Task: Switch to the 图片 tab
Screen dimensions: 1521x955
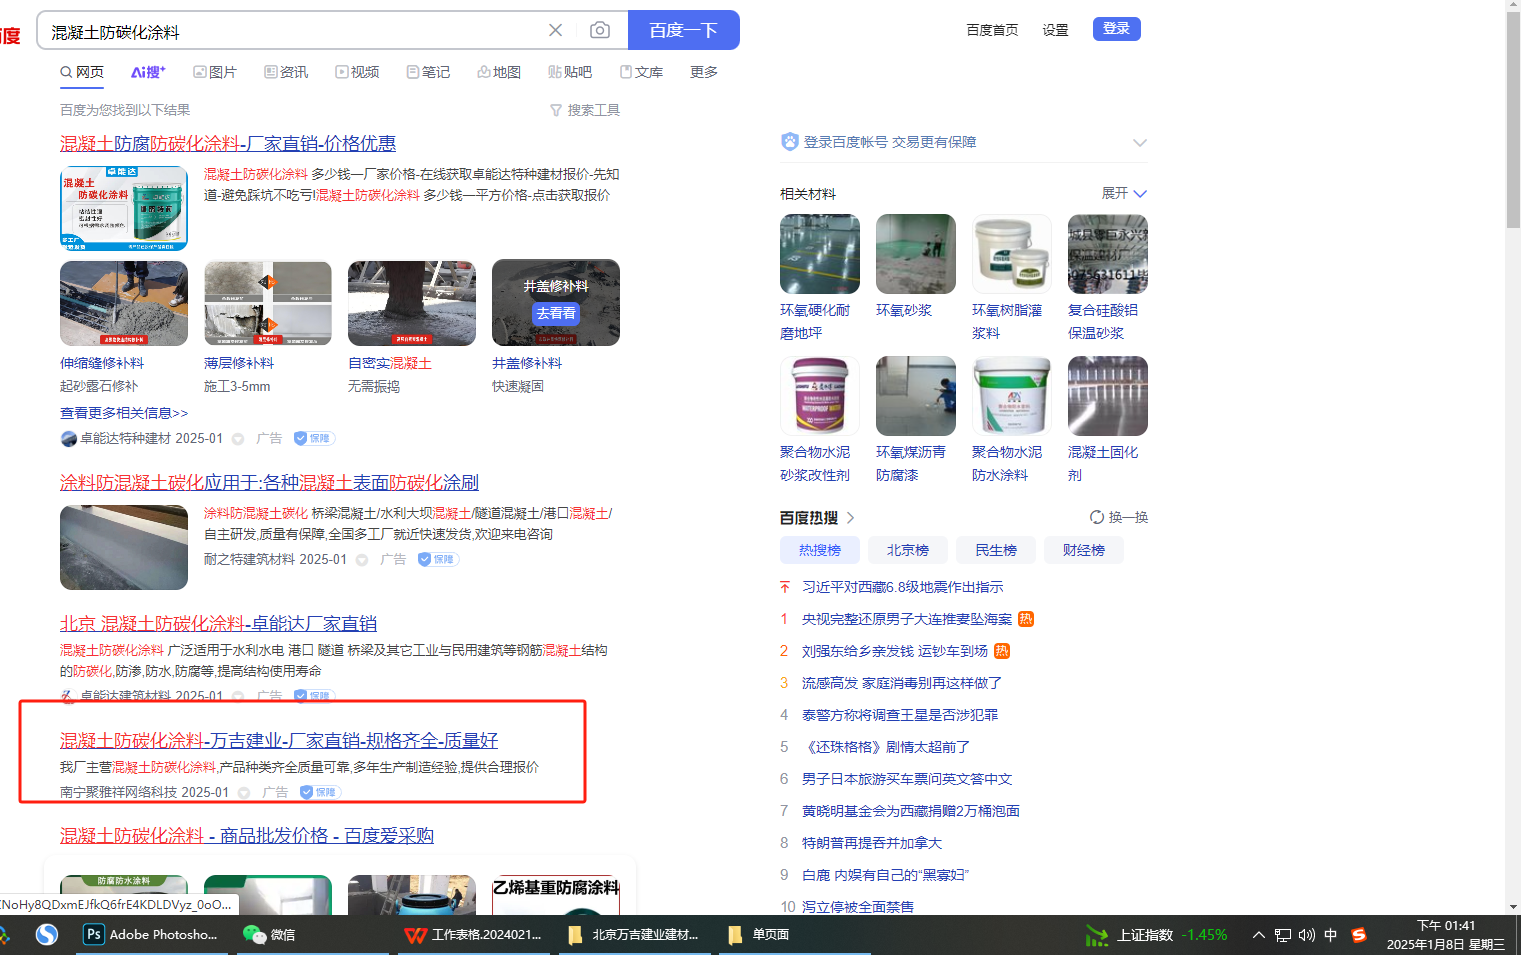Action: (x=215, y=72)
